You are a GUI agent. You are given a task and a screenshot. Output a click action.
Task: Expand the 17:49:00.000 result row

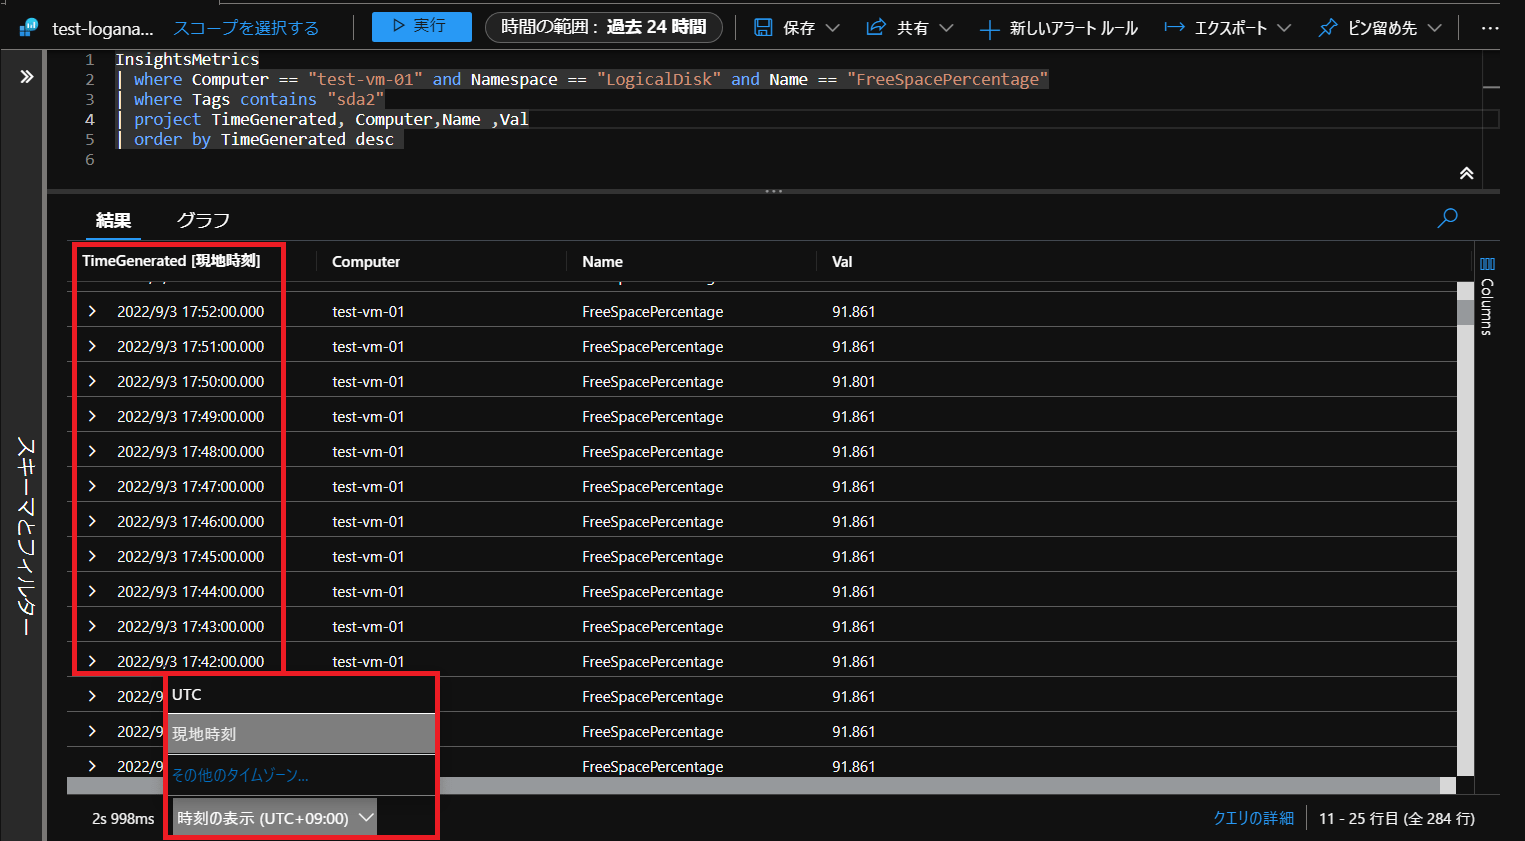(x=92, y=416)
